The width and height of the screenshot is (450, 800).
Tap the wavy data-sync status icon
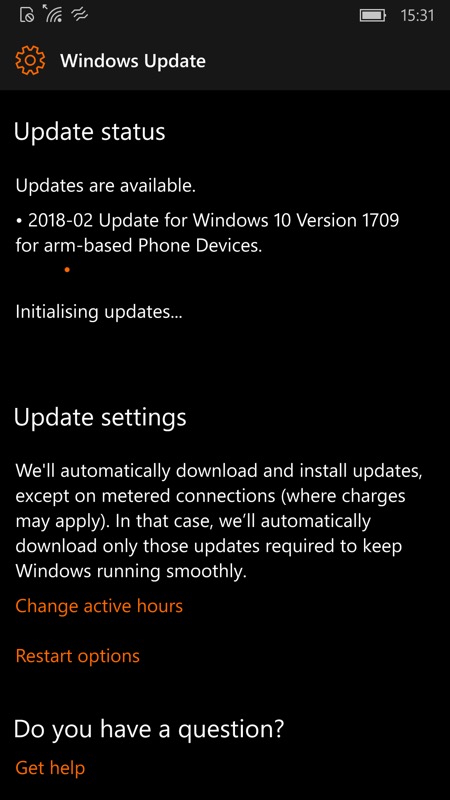[x=80, y=15]
